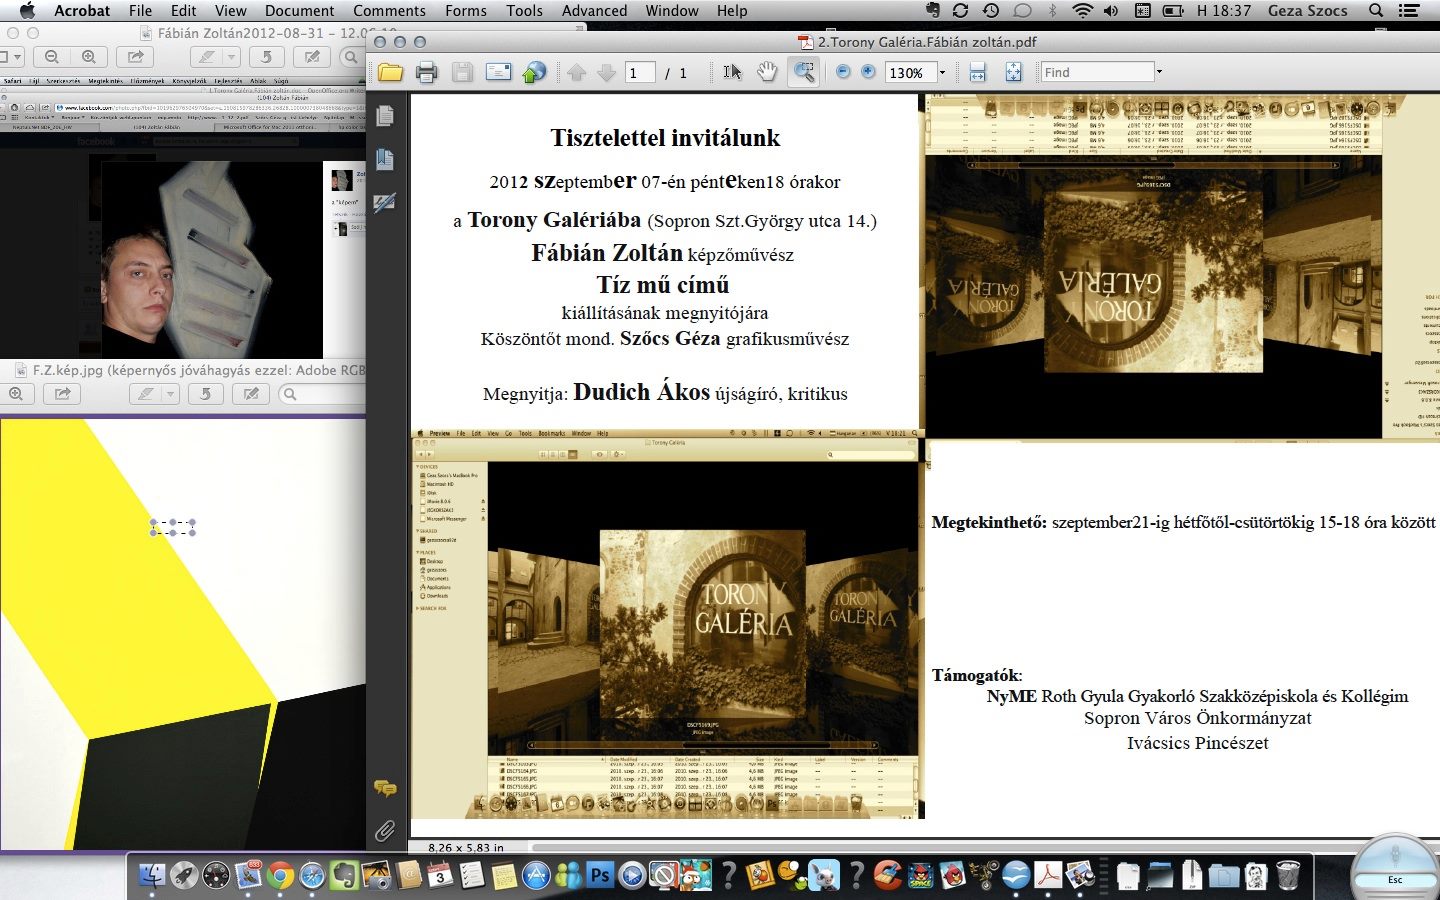The height and width of the screenshot is (900, 1440).
Task: Click the globe upload/share icon in Acrobat
Action: tap(535, 72)
